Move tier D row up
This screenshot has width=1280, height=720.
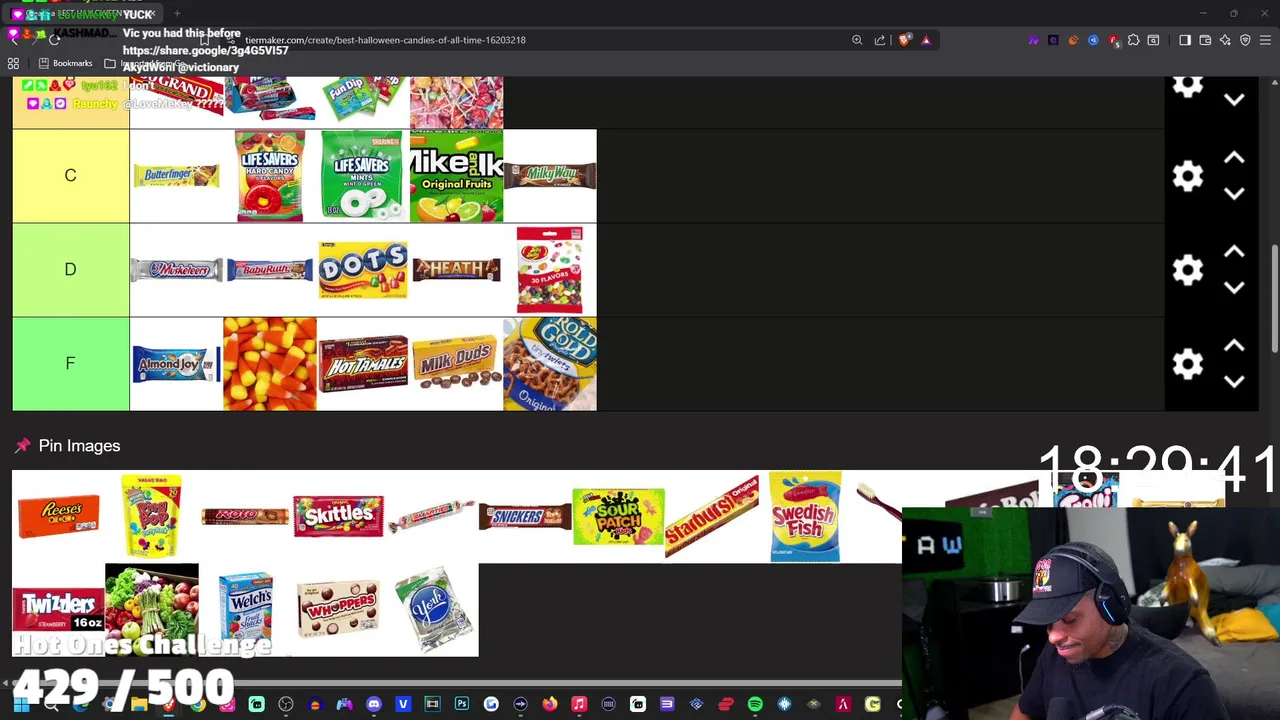pos(1234,252)
